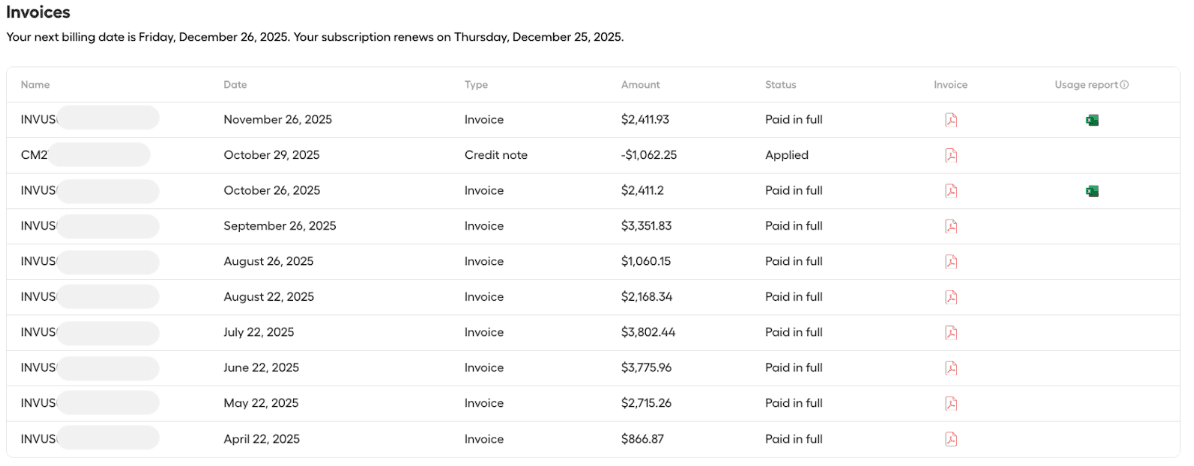Download PDF for July 22, 2025 invoice
1194x466 pixels.
coord(951,333)
